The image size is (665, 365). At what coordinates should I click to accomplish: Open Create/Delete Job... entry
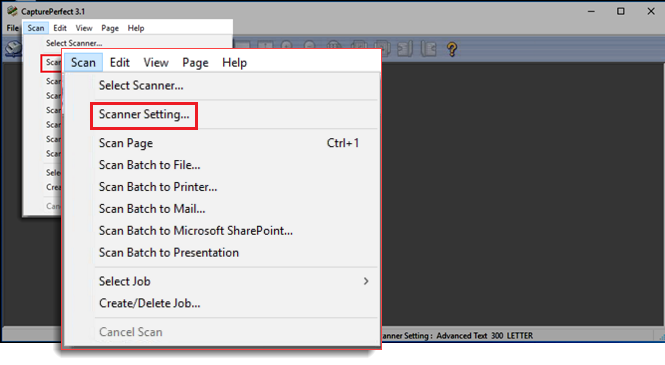(x=149, y=304)
